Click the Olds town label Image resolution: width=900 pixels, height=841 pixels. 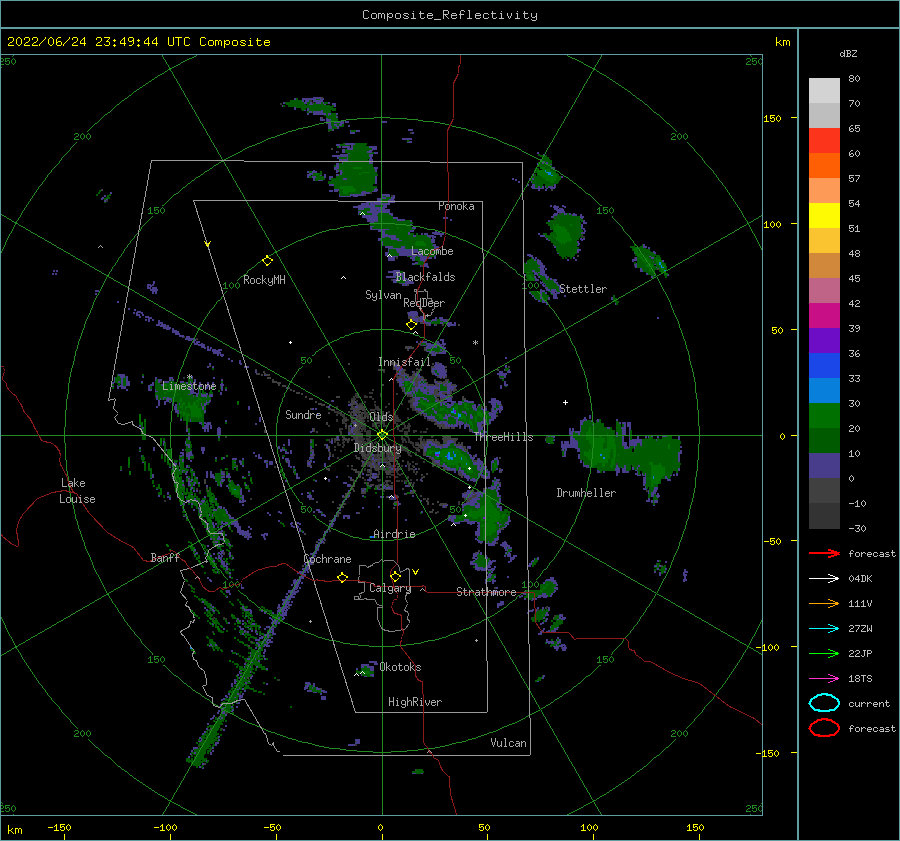tap(381, 417)
